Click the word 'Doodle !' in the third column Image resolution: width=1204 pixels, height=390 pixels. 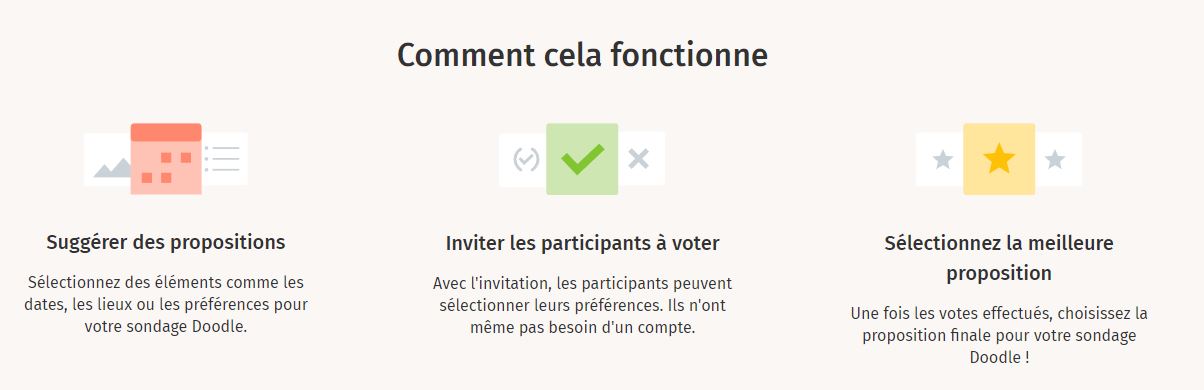[x=999, y=357]
